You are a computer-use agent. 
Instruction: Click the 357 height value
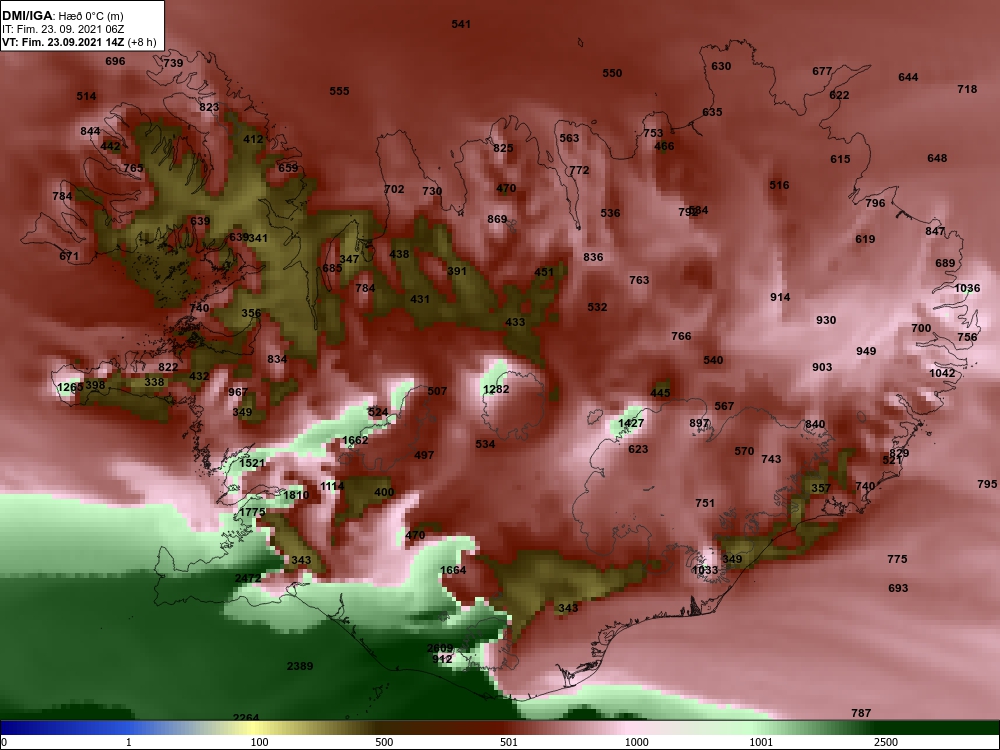point(821,489)
